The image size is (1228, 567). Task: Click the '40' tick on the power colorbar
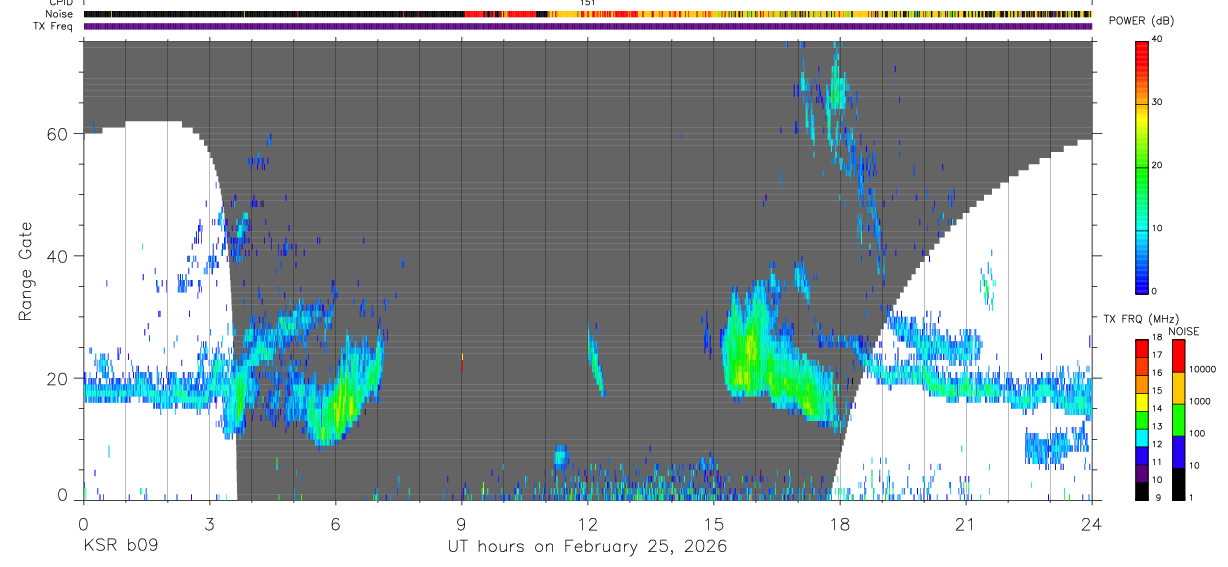coord(1156,39)
